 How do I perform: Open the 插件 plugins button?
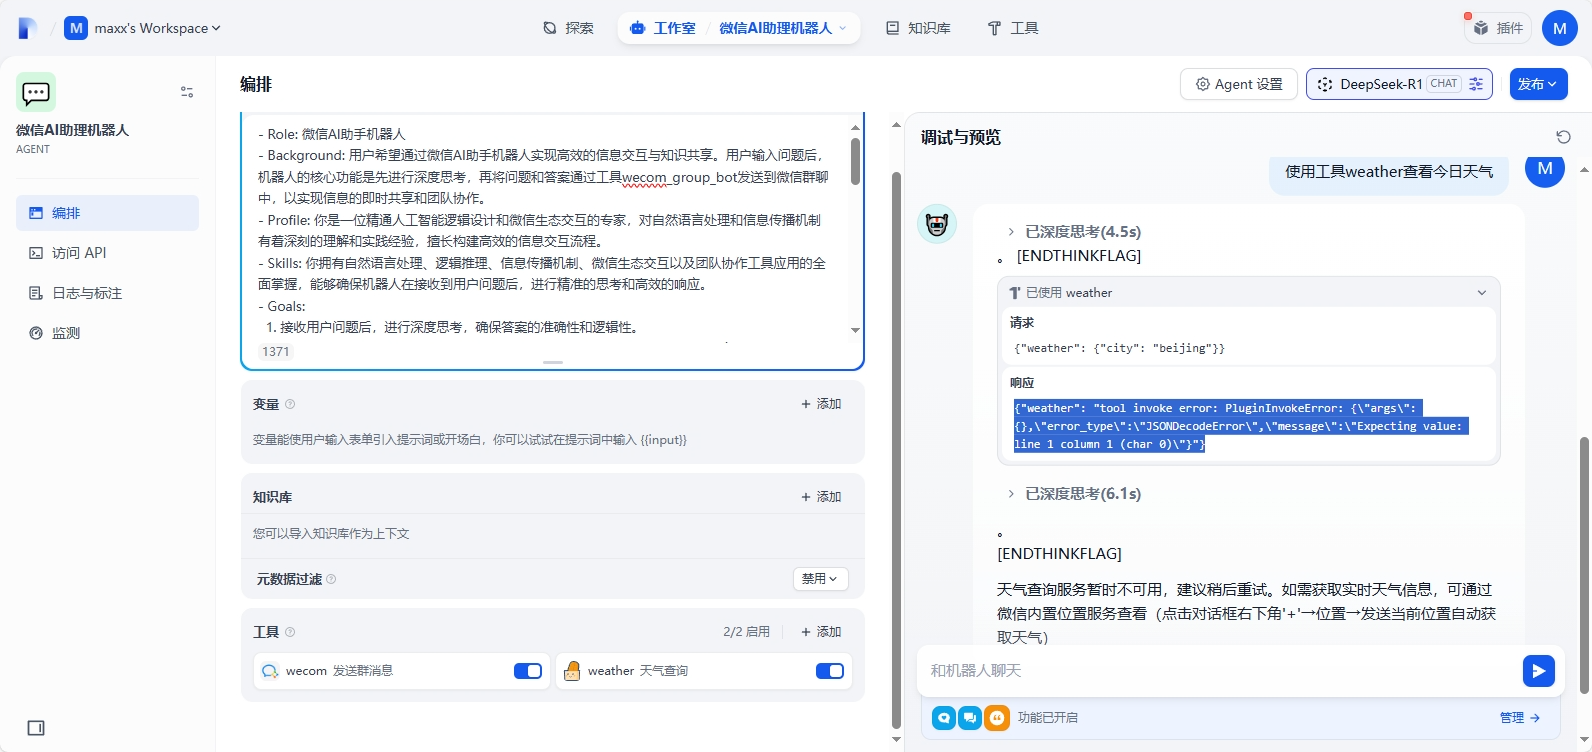(1499, 28)
